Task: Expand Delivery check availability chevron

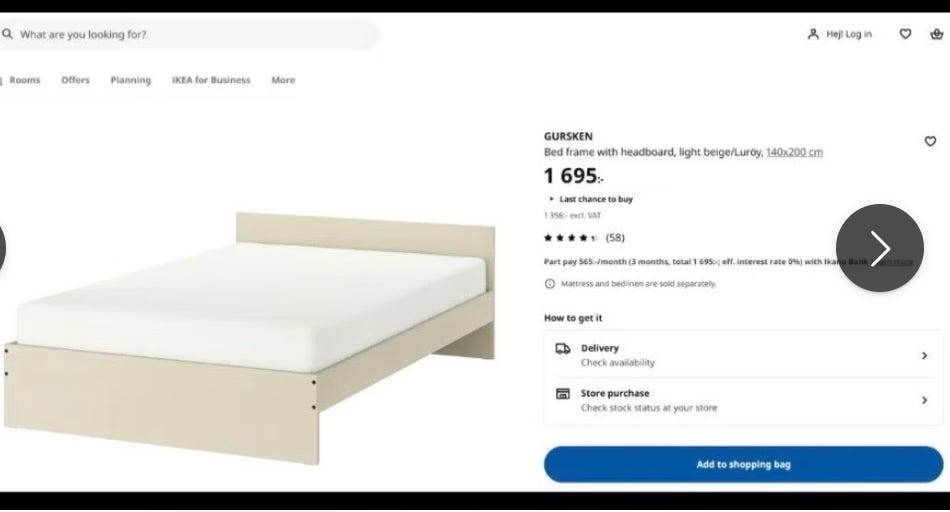Action: pos(925,356)
